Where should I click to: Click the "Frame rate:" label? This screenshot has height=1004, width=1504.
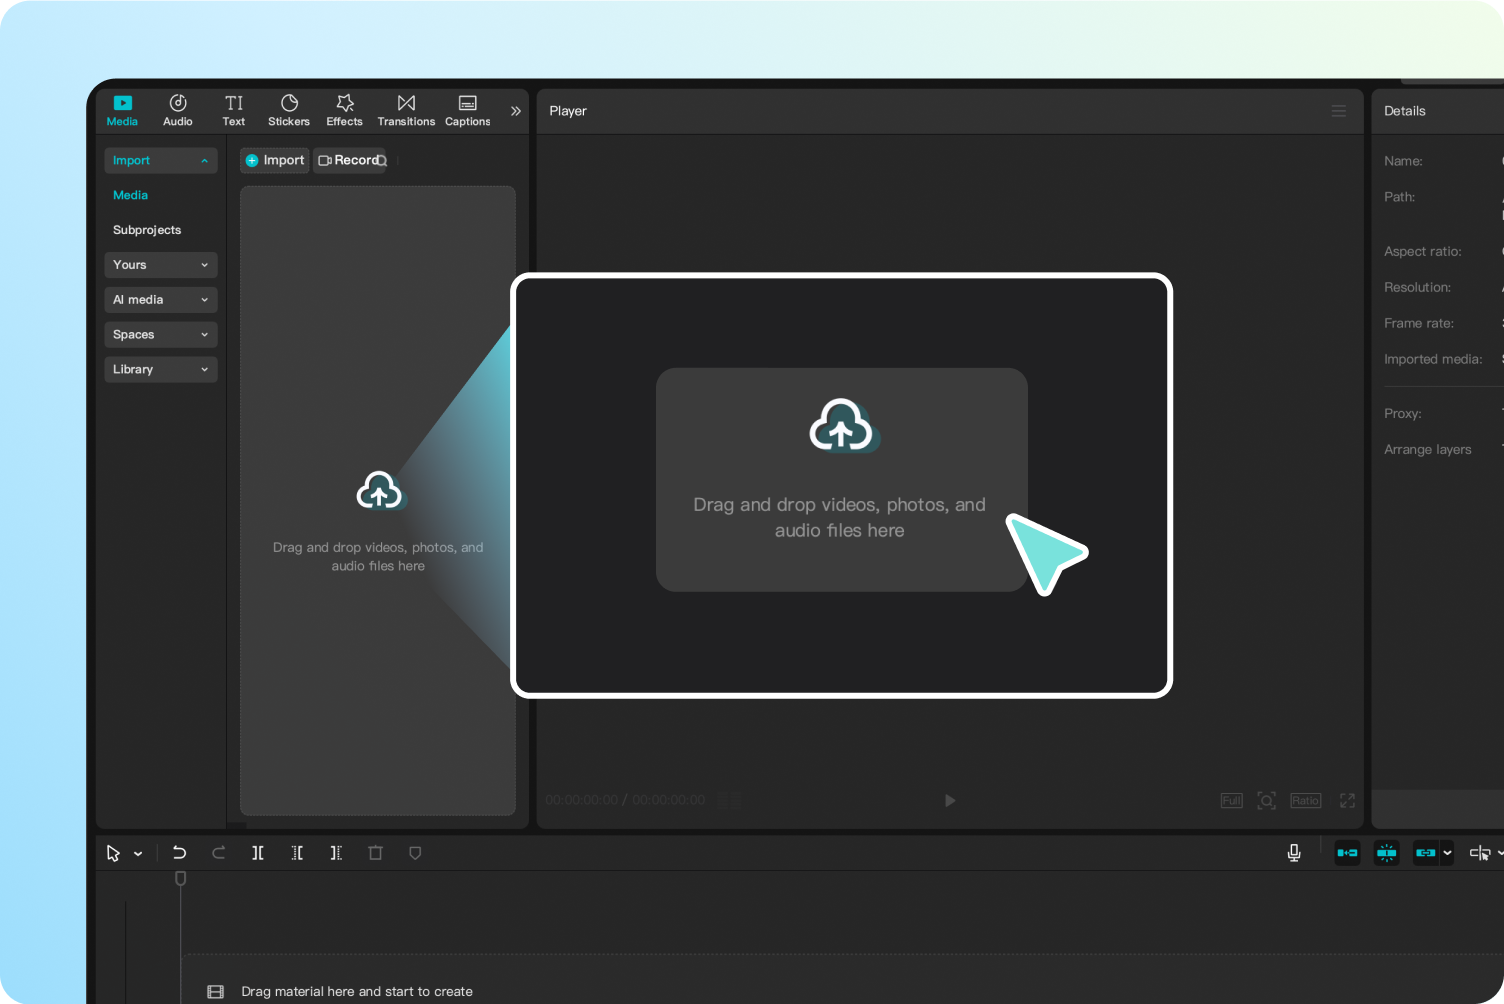(1419, 324)
